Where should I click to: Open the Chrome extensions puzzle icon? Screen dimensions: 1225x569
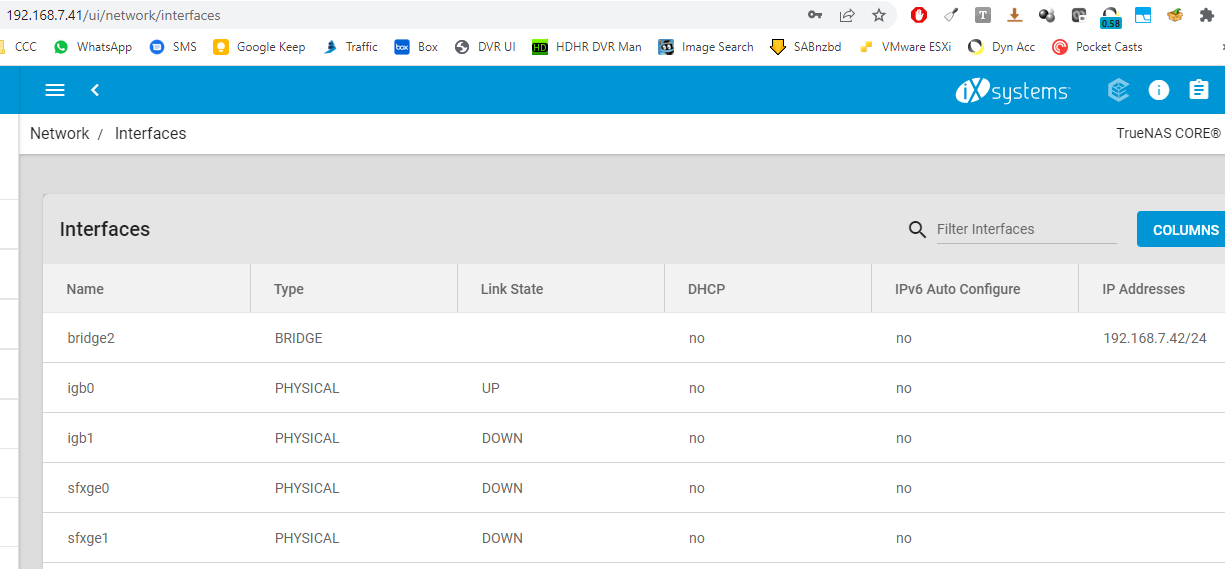point(1207,15)
